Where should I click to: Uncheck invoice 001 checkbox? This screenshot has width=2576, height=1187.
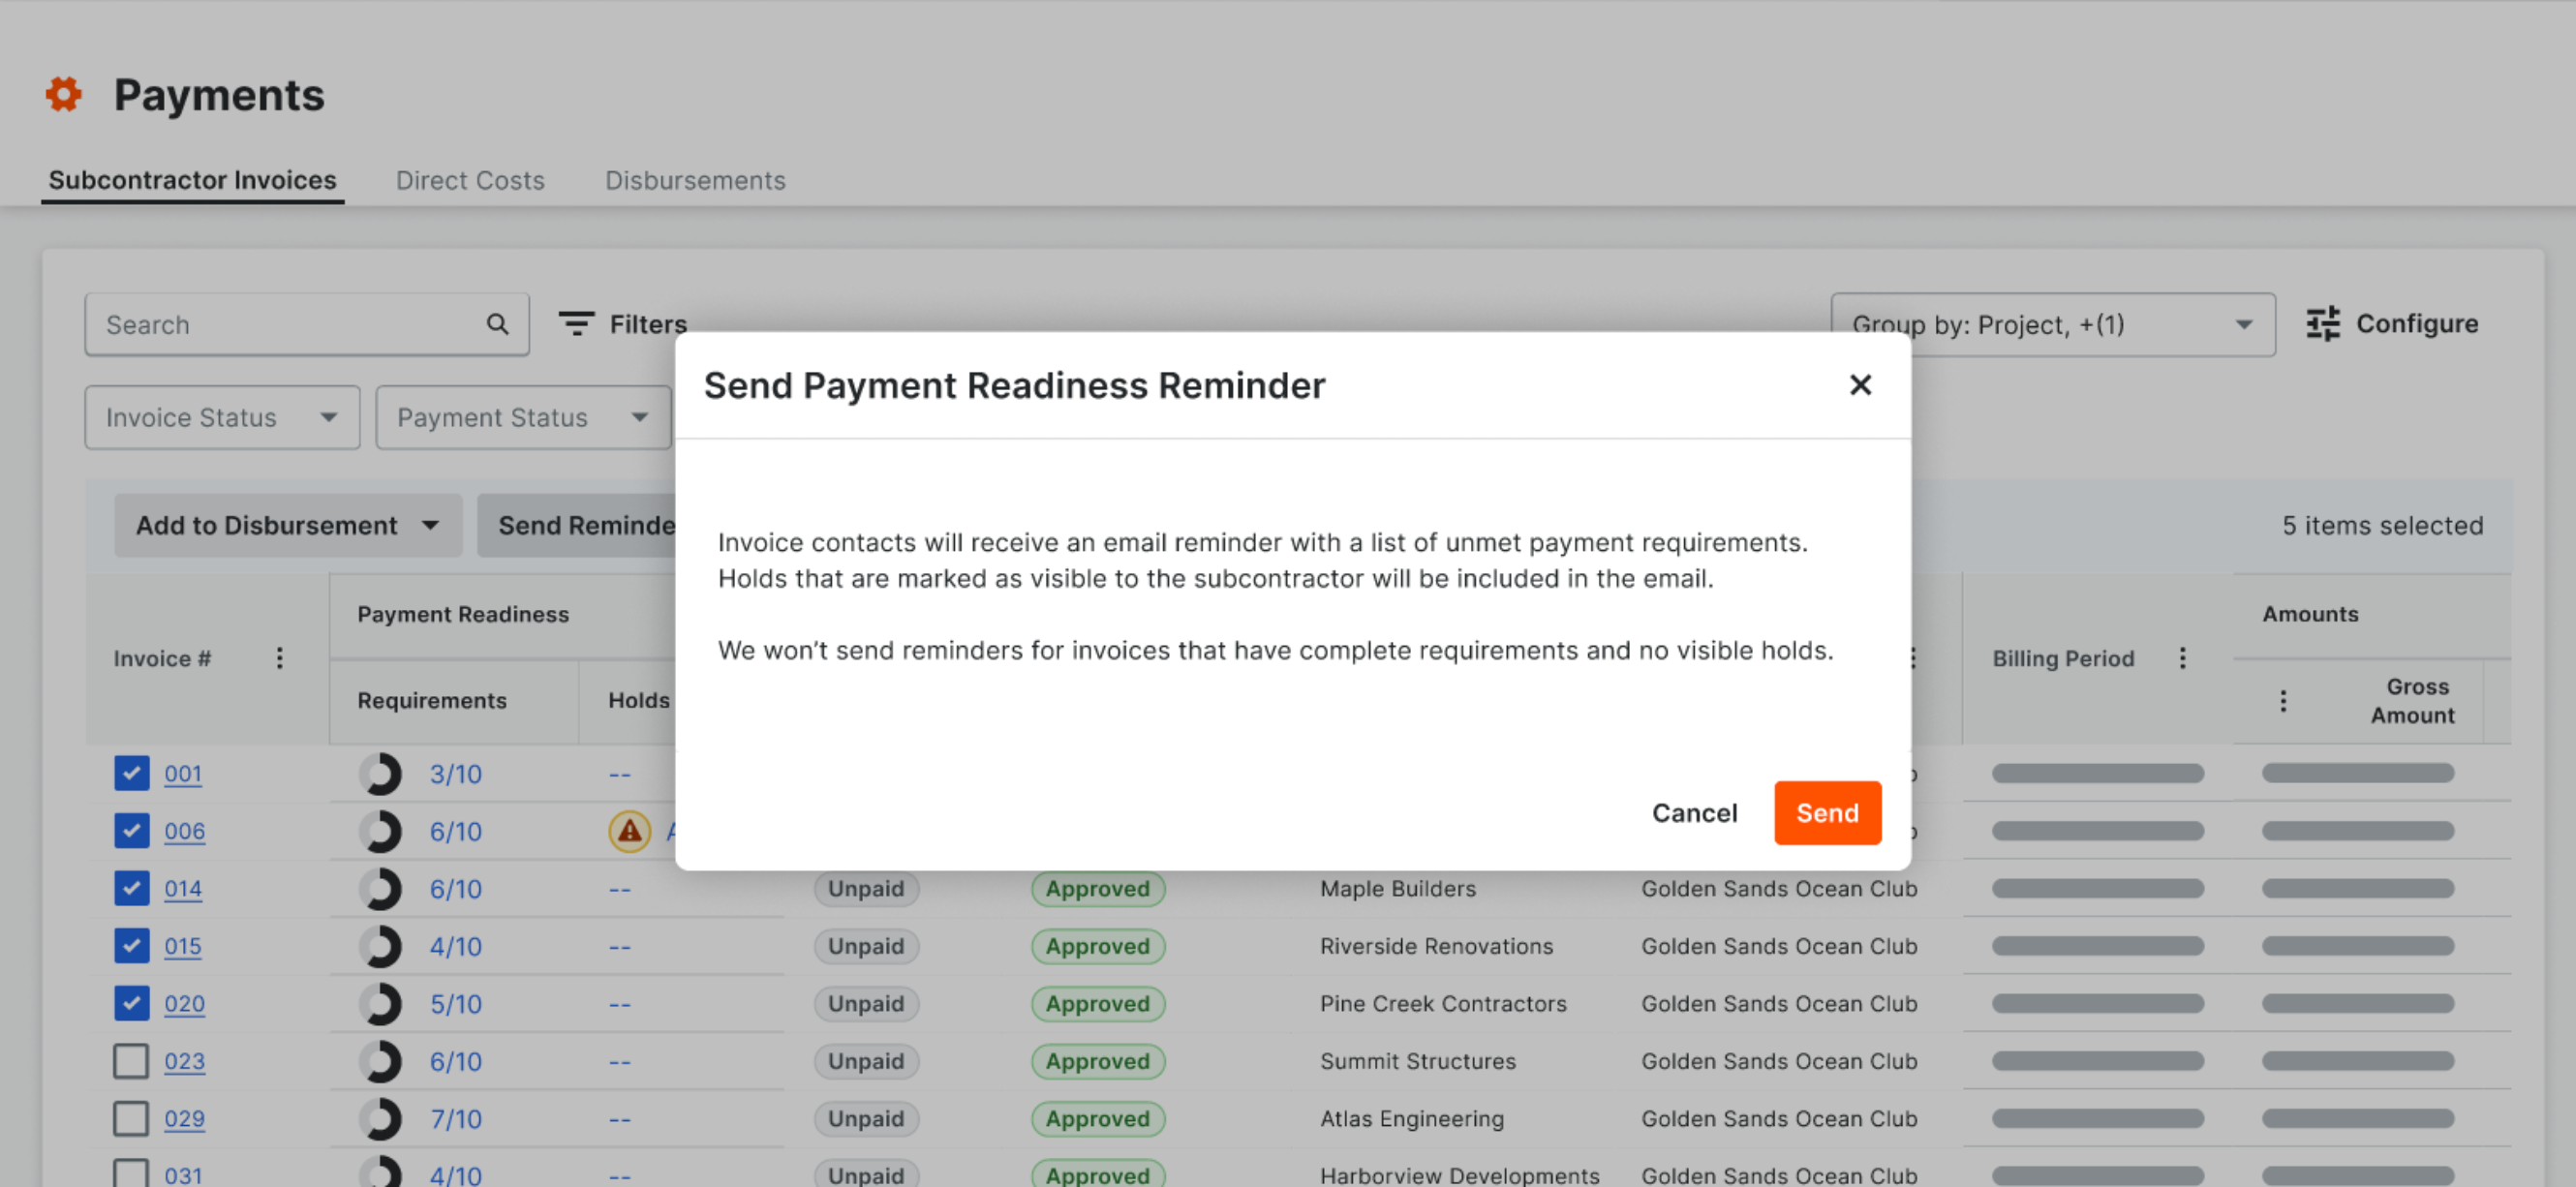click(131, 773)
